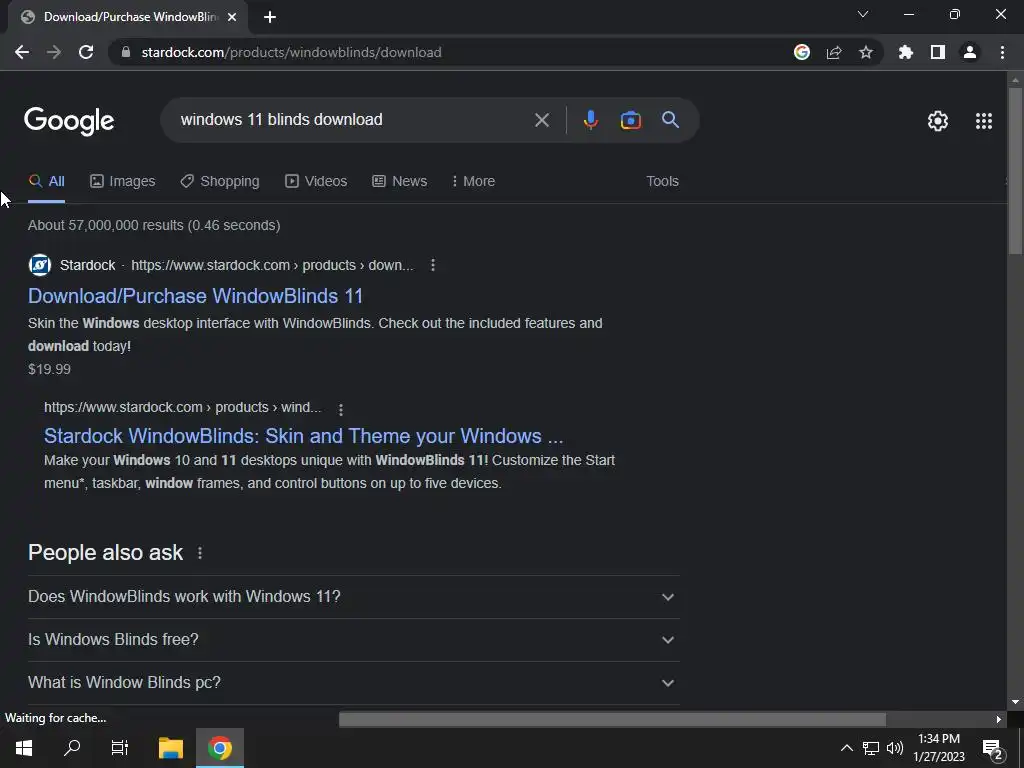Open the Tools search options

click(x=662, y=182)
